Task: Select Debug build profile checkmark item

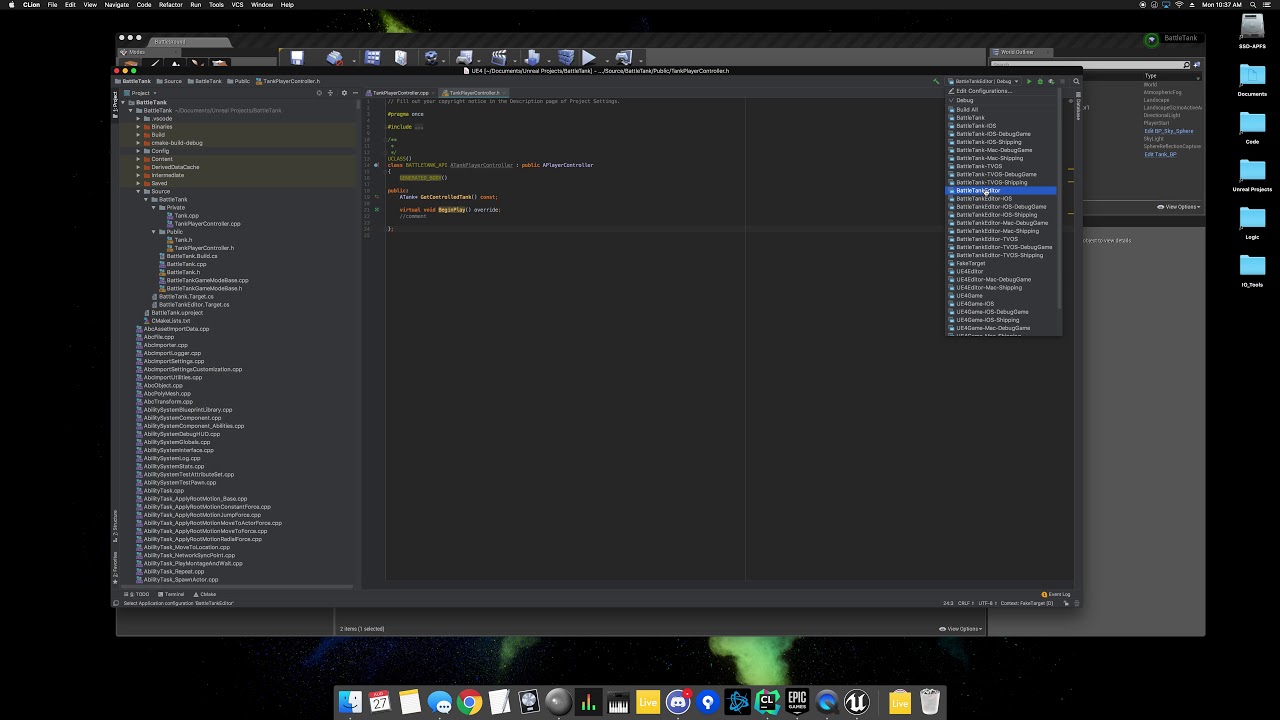Action: [964, 101]
